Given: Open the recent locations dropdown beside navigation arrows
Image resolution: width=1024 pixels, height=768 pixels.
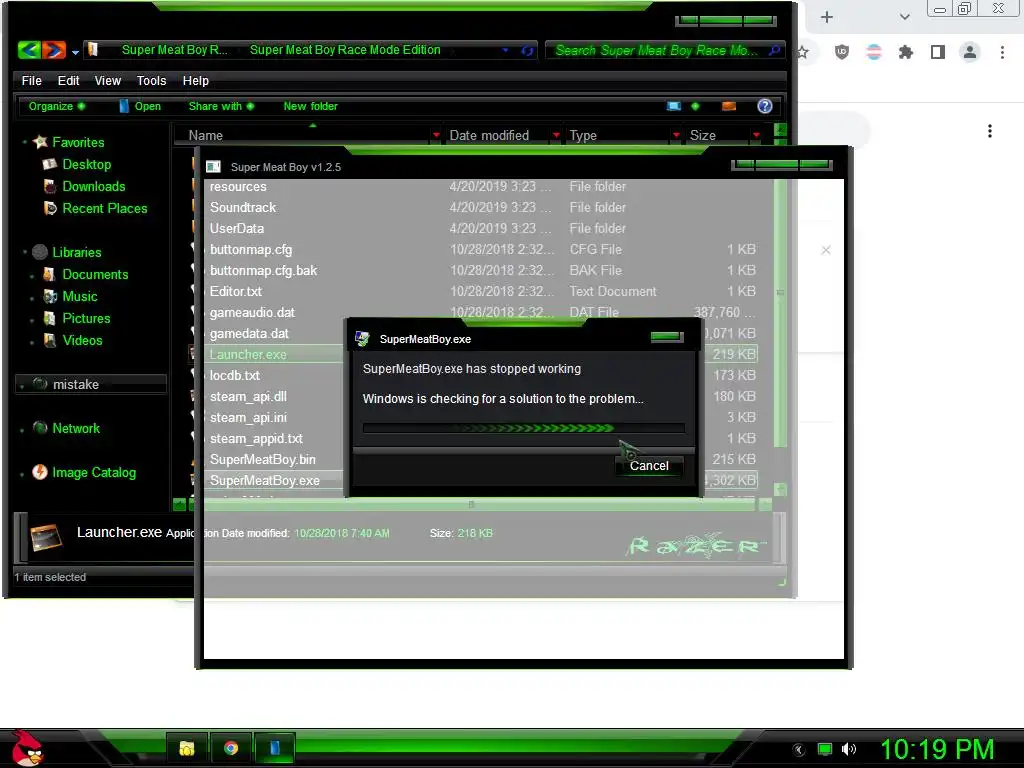Looking at the screenshot, I should (x=75, y=52).
